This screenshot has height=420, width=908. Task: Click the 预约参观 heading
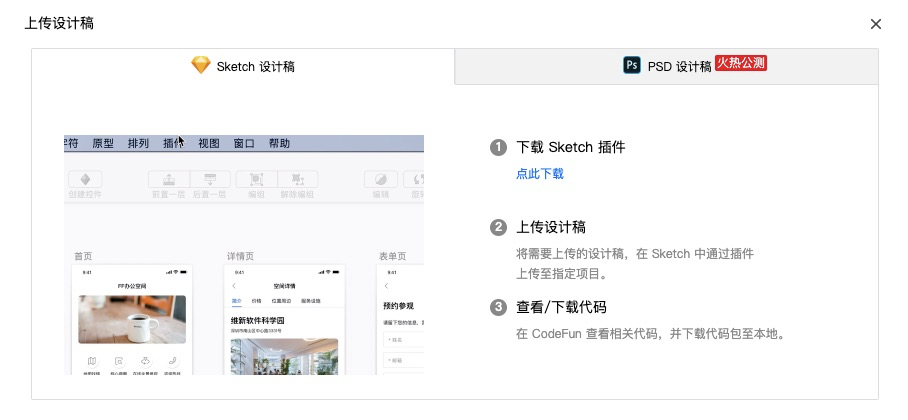398,306
